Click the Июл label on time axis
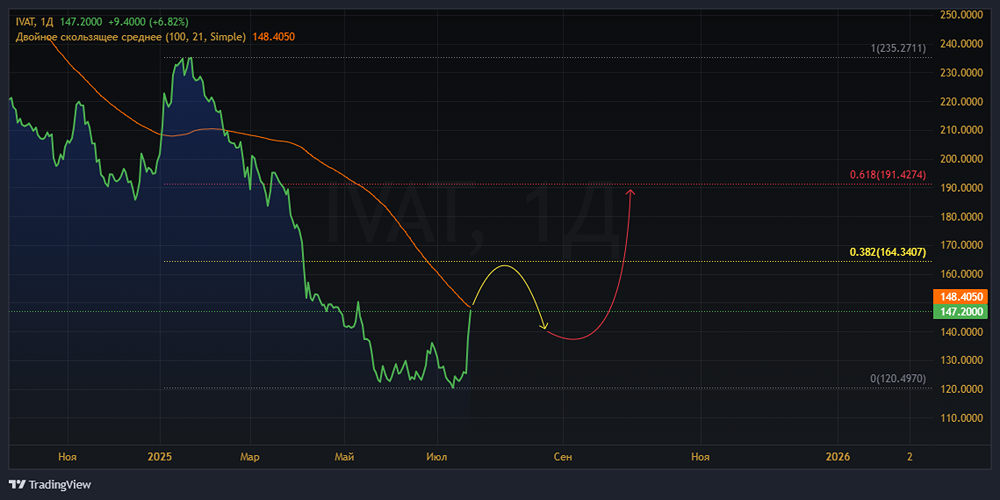The image size is (1000, 500). pyautogui.click(x=438, y=456)
